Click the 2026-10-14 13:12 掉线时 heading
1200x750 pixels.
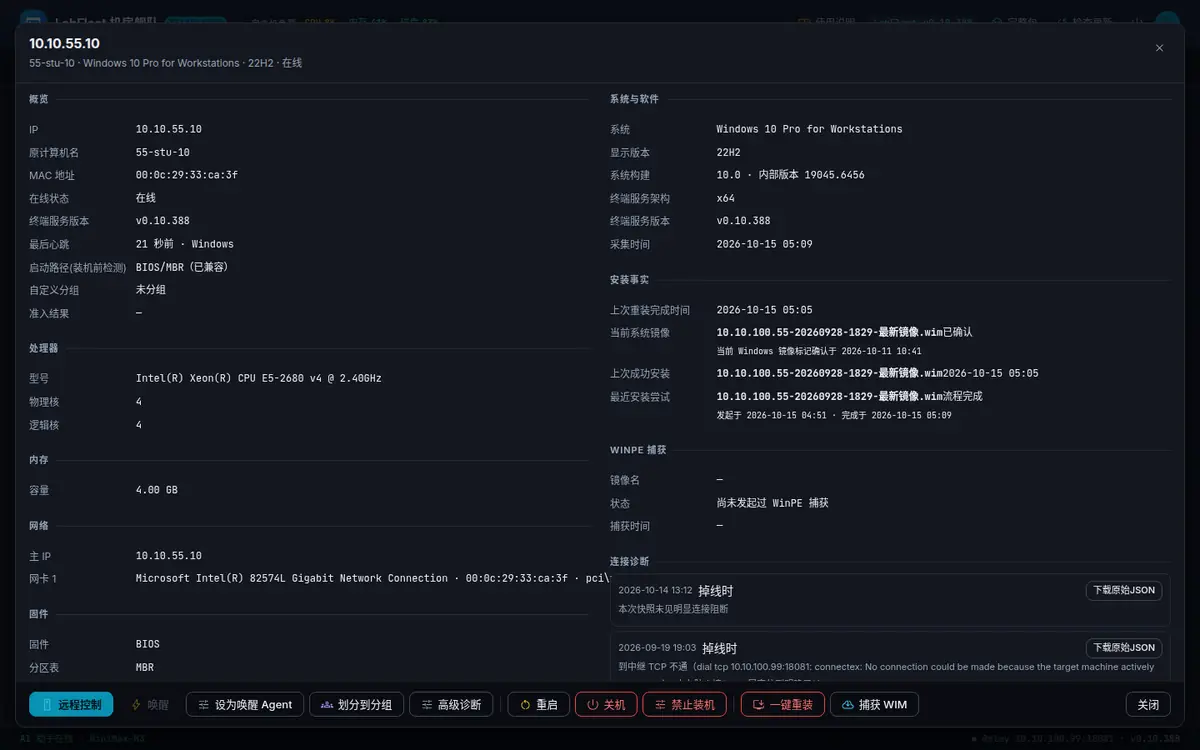(x=675, y=591)
